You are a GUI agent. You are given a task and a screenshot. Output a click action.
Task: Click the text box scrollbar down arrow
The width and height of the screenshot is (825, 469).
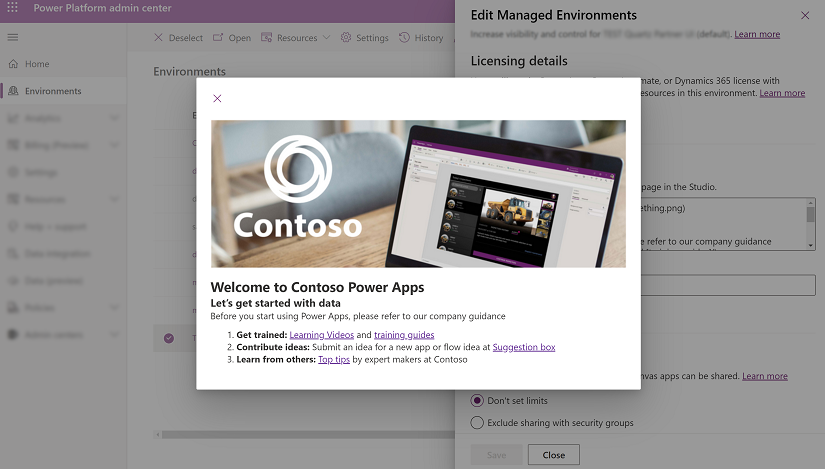click(x=811, y=245)
